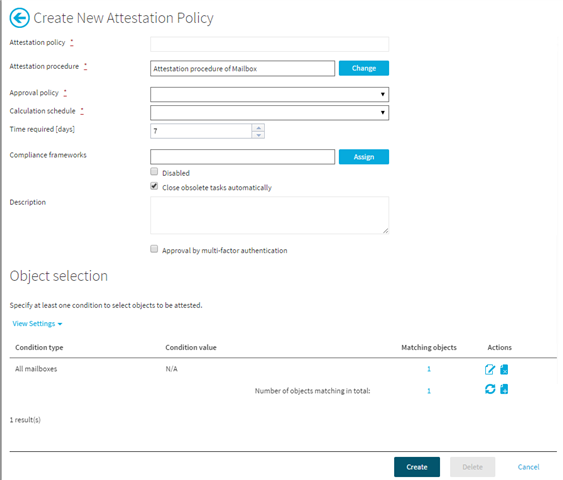Click the Cancel link
563x480 pixels.
[528, 467]
